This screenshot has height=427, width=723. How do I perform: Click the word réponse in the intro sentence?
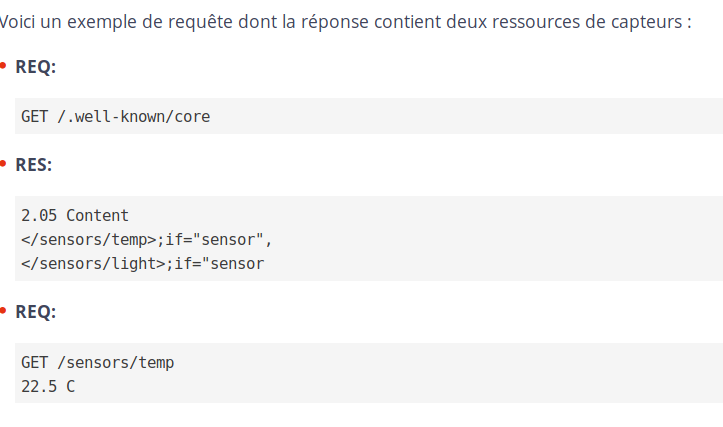click(335, 22)
